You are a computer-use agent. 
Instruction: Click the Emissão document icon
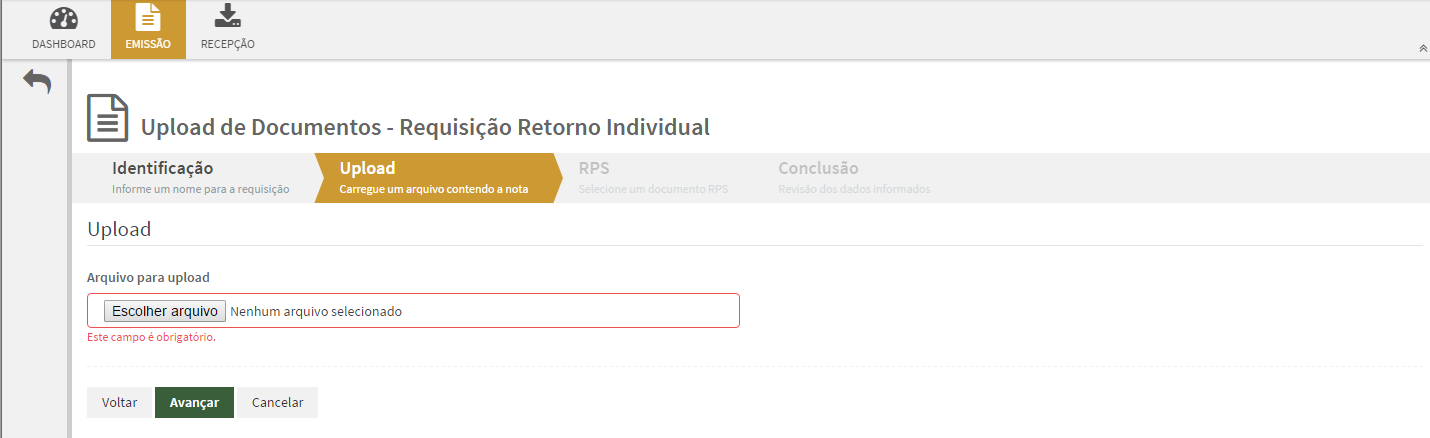[148, 18]
